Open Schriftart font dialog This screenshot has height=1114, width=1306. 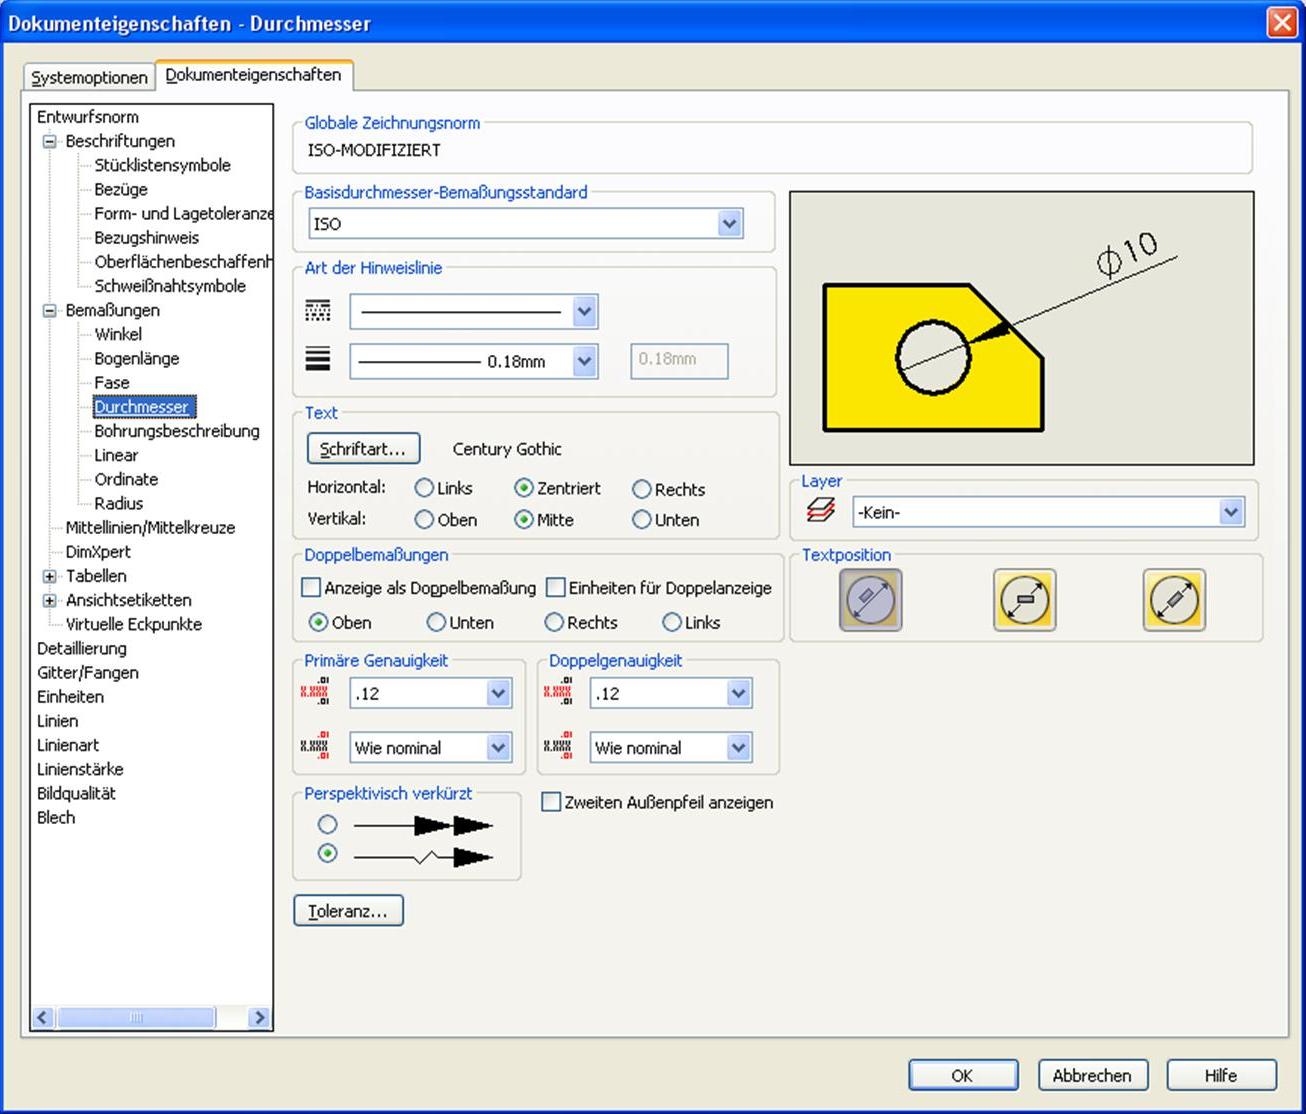click(x=363, y=449)
